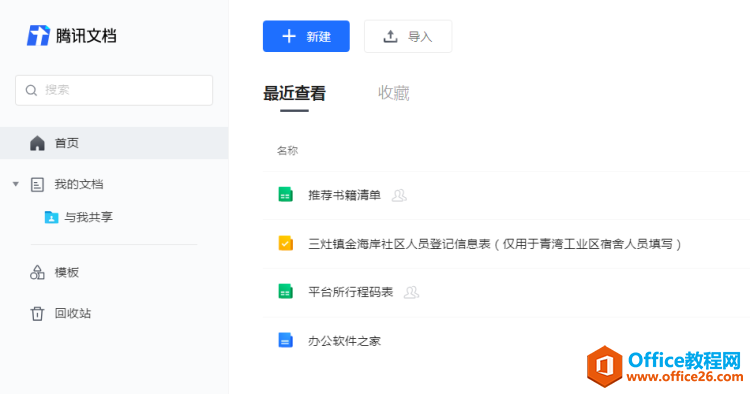Screen dimensions: 750x394
Task: Open the 首页 navigation item
Action: point(114,143)
